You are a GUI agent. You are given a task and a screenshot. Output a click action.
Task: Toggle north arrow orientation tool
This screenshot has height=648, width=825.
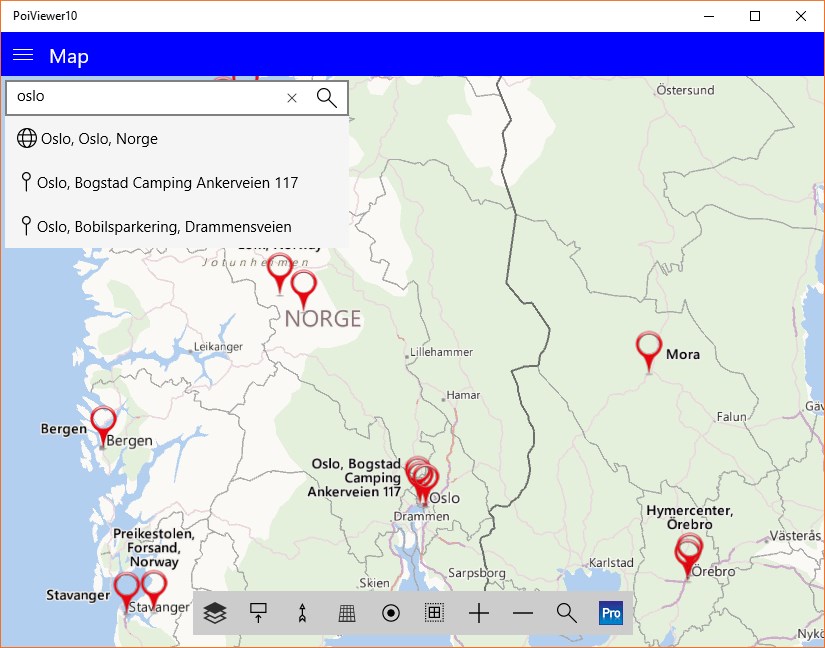pos(302,613)
